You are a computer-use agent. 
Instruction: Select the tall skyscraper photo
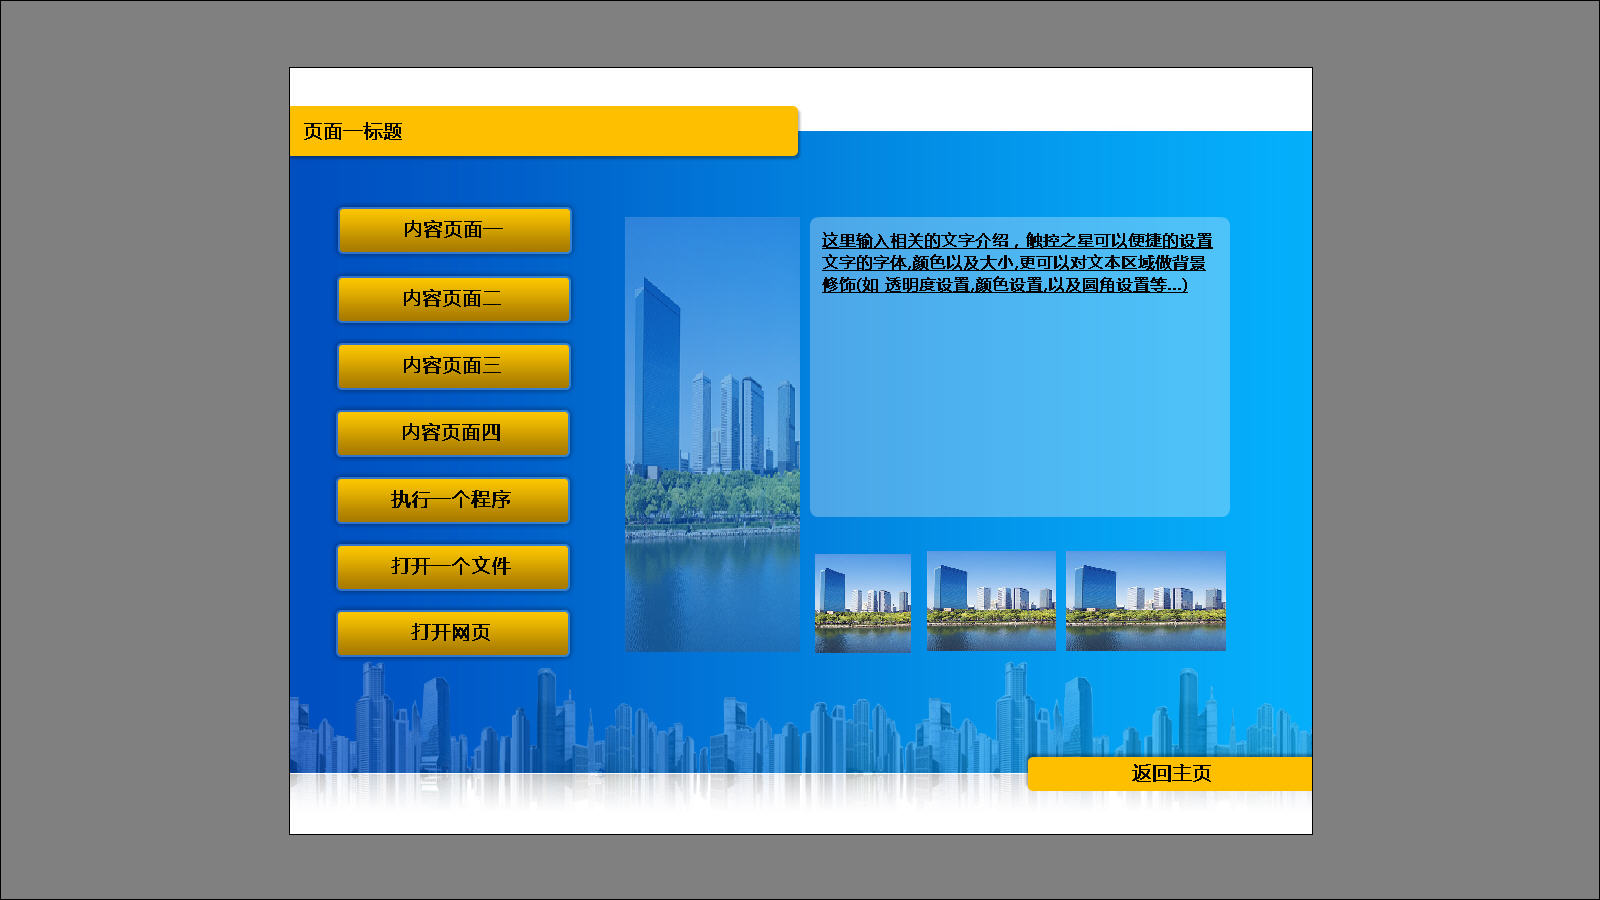click(712, 434)
